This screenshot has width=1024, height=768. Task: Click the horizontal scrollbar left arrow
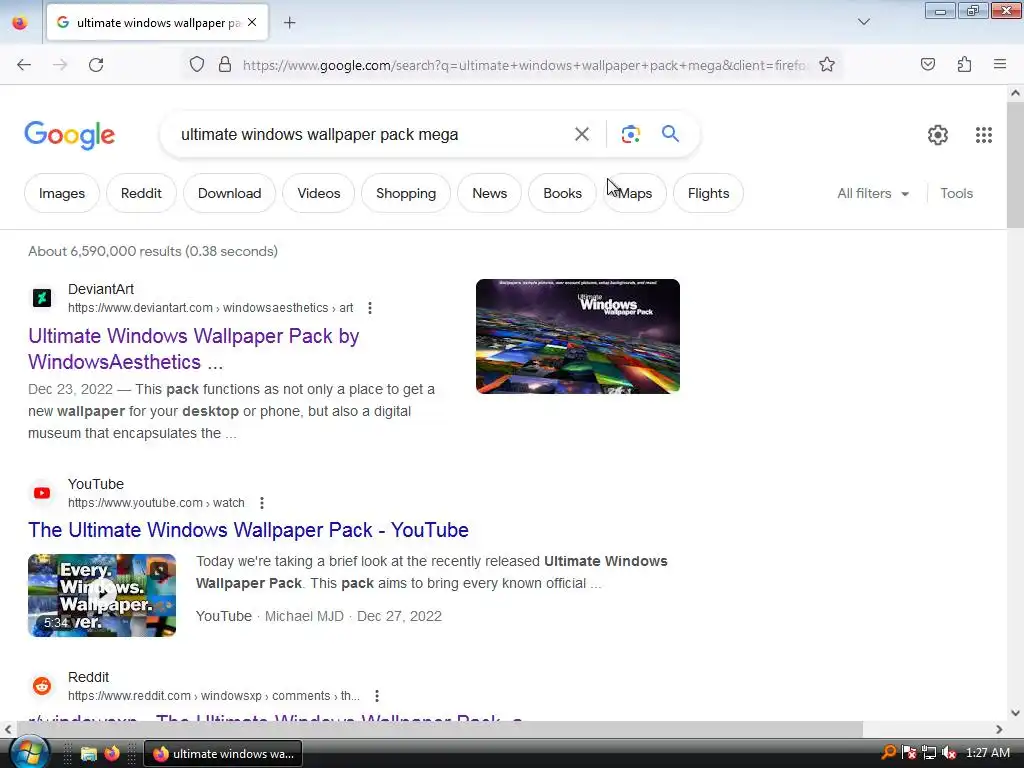coord(8,729)
